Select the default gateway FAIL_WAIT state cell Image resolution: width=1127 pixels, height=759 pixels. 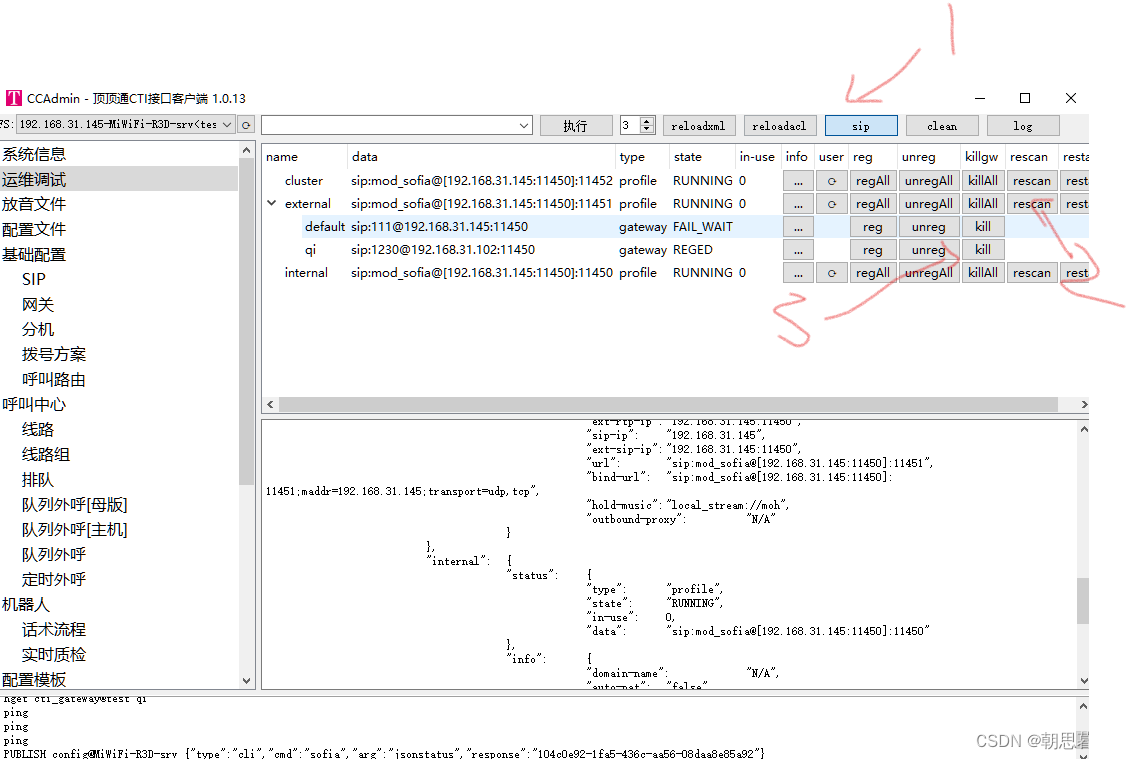tap(703, 227)
